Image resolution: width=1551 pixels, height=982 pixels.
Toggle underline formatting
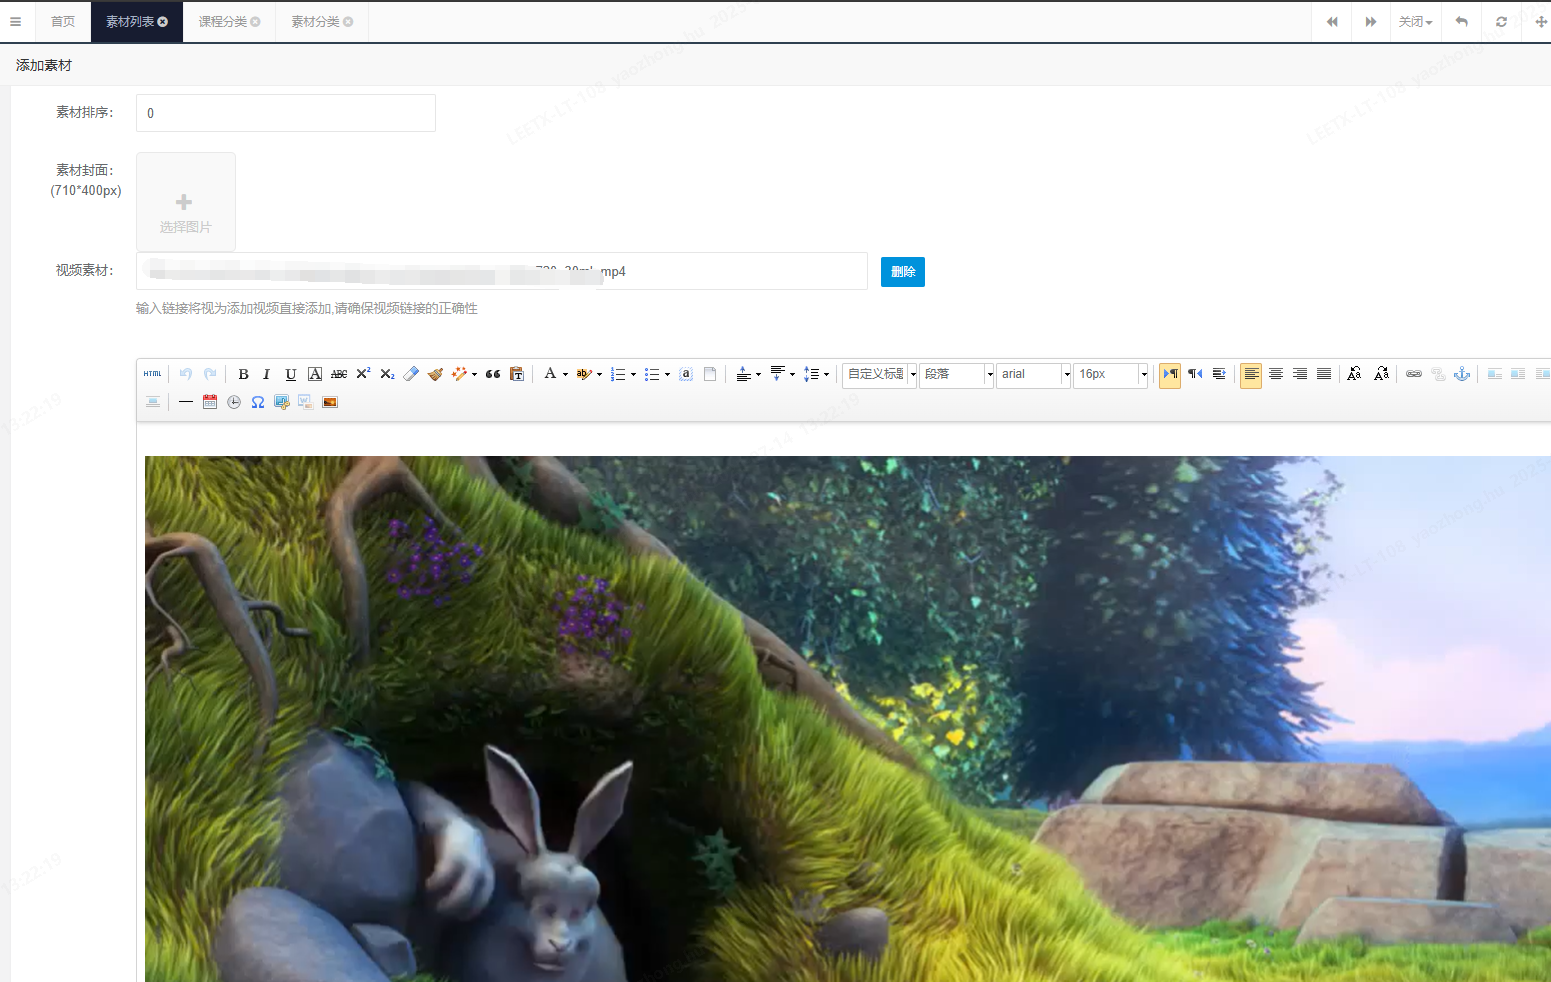click(x=291, y=374)
